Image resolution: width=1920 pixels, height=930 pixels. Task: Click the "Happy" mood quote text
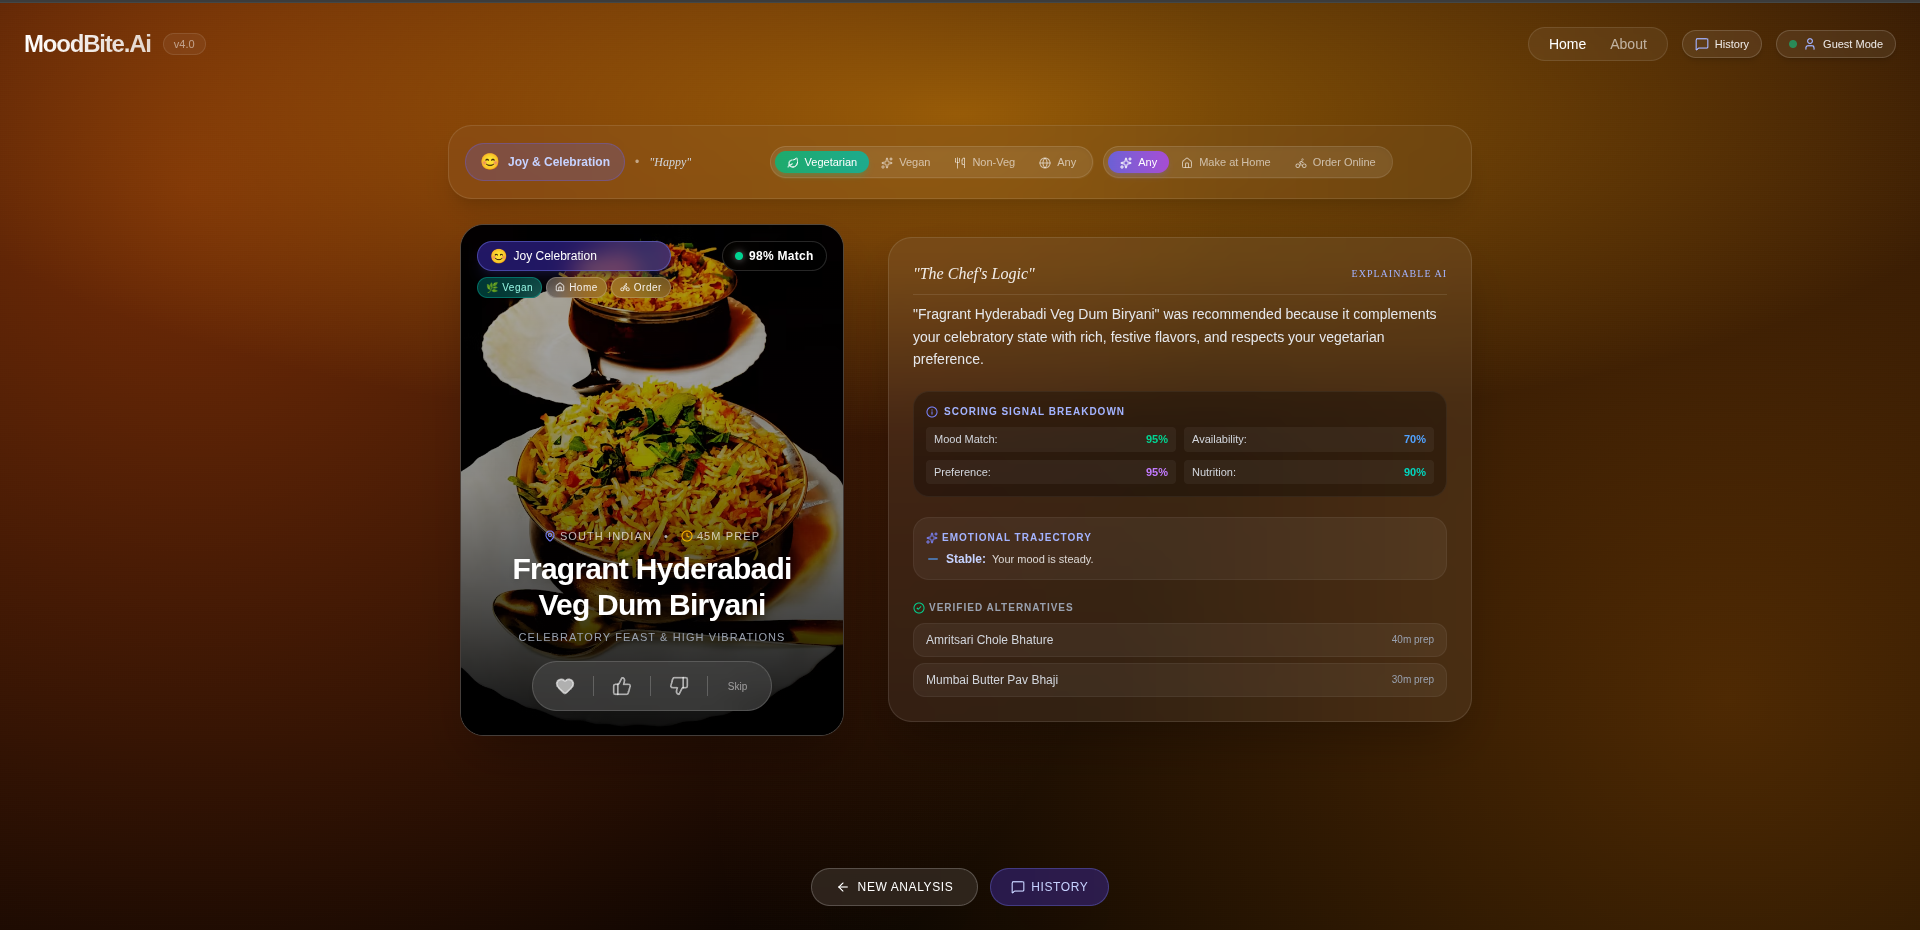tap(670, 162)
